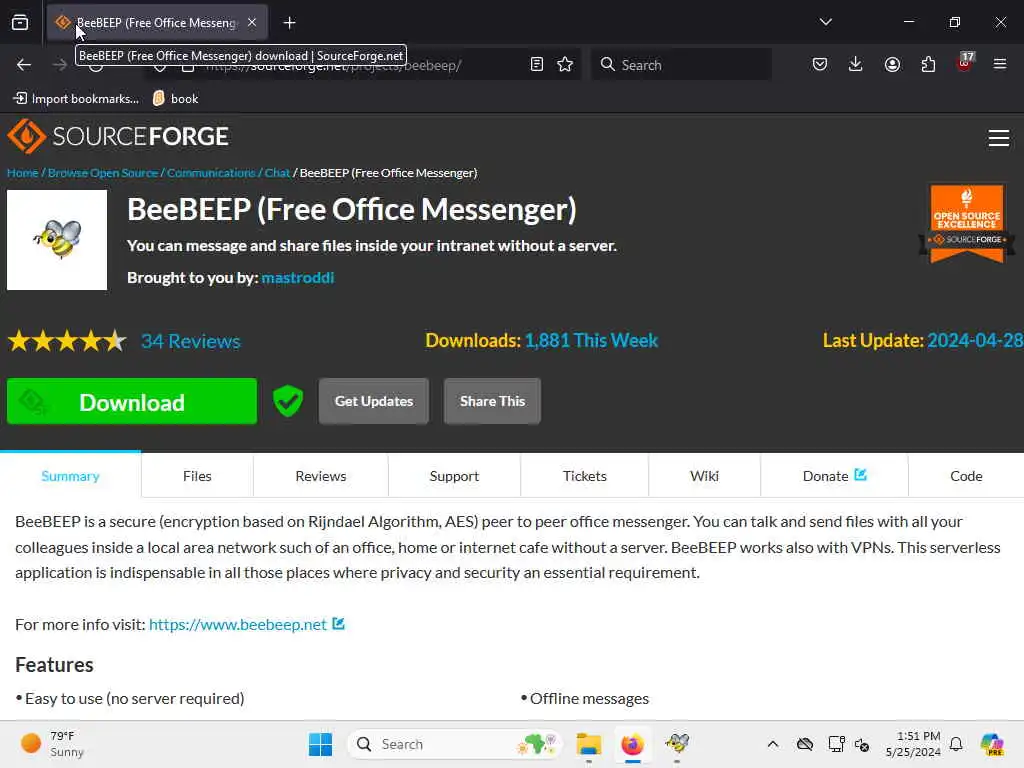
Task: Open the Support tab
Action: click(455, 476)
